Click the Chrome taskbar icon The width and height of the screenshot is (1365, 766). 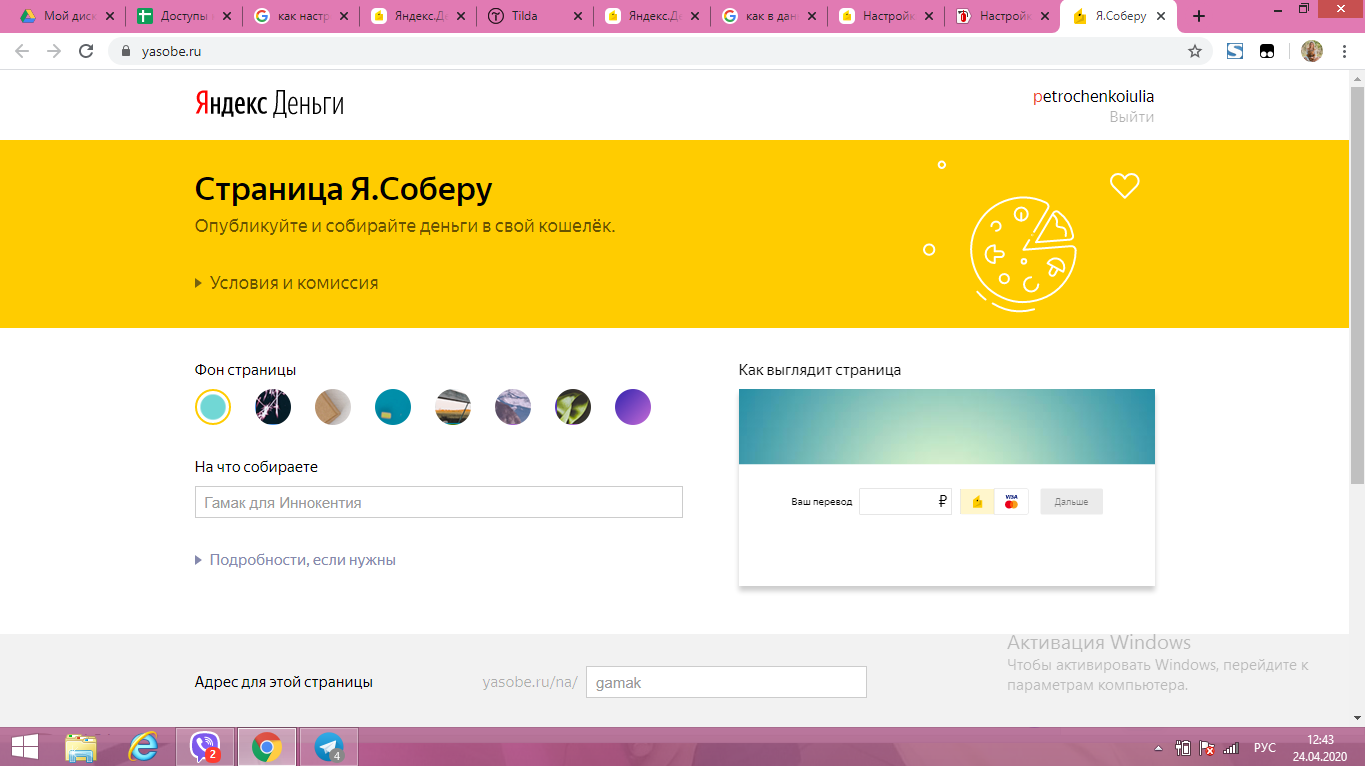[x=266, y=747]
